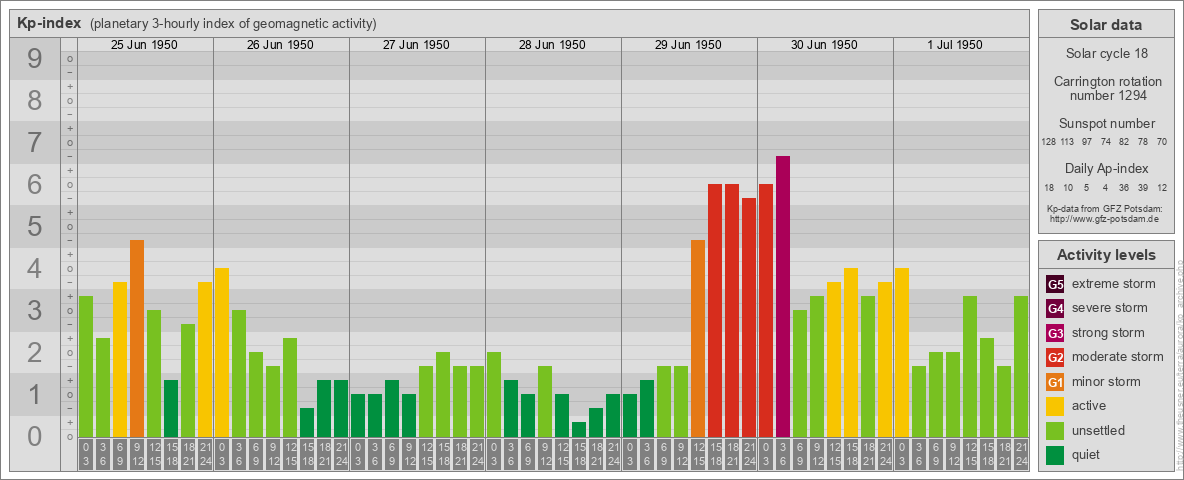Click the G5 extreme storm color swatch

point(1055,284)
